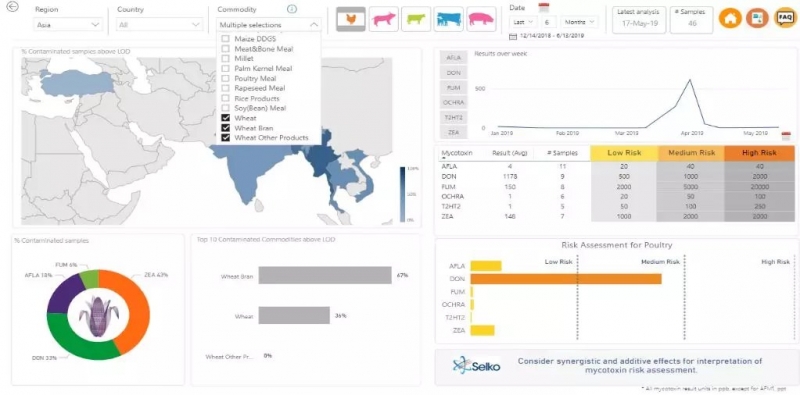Go to the orange Home icon

pos(730,18)
